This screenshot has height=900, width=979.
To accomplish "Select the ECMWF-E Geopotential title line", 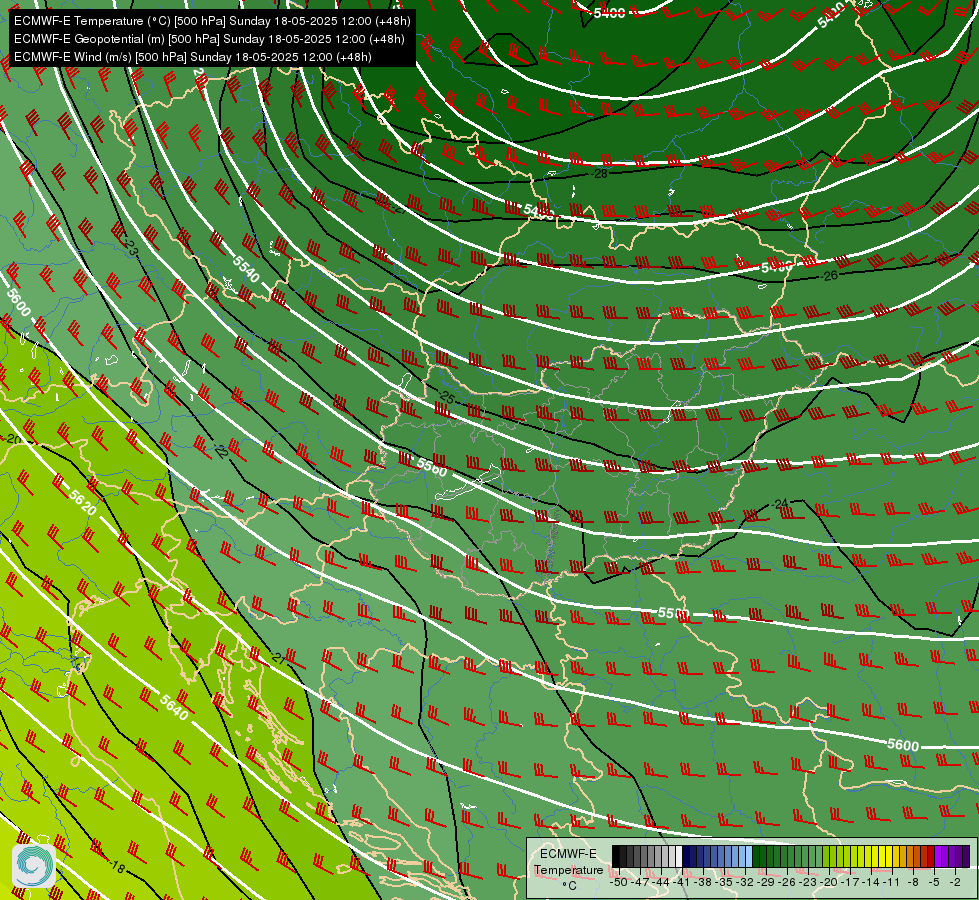I will coord(209,39).
